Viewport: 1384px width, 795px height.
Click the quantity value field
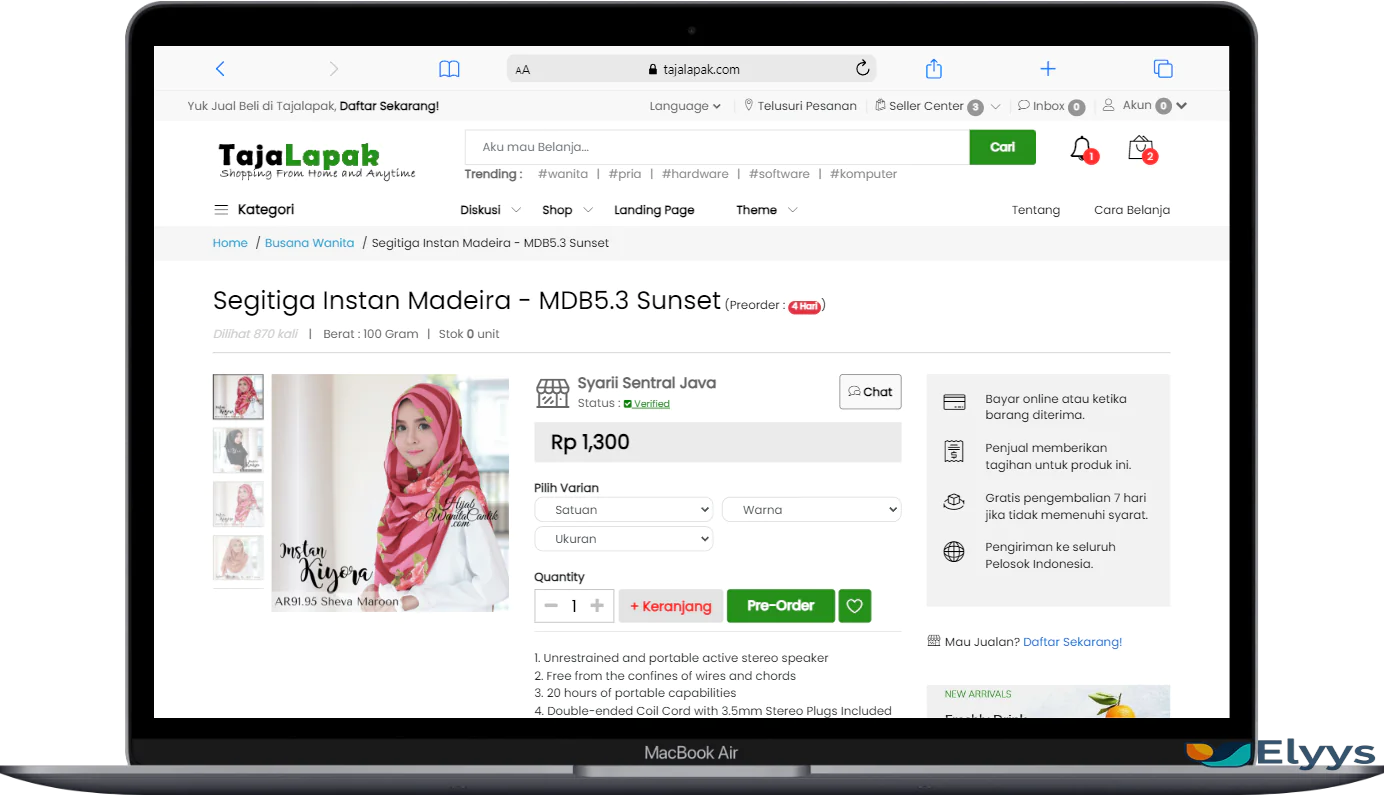pos(574,606)
